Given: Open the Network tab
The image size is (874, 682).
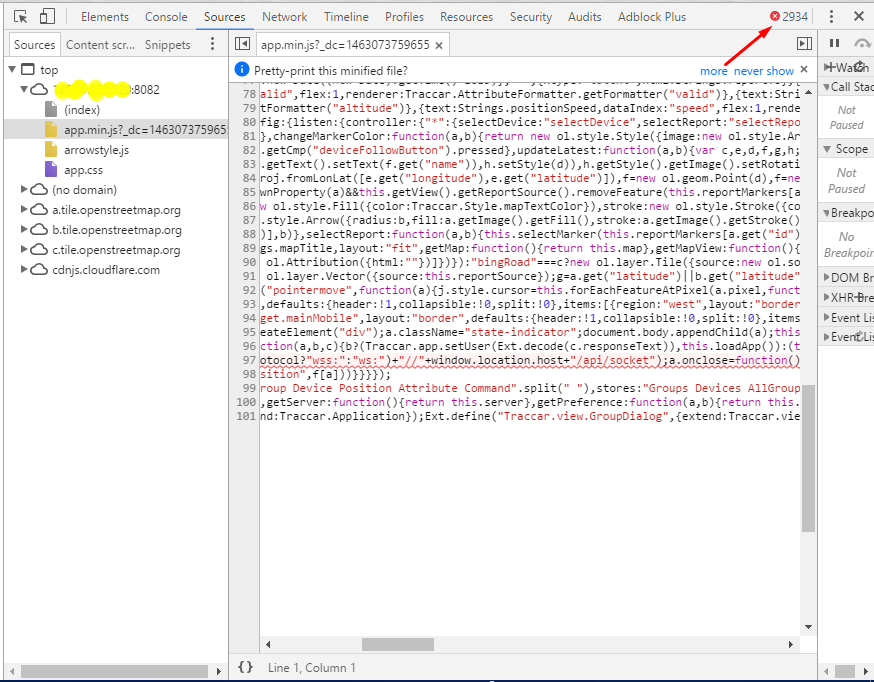Looking at the screenshot, I should coord(284,17).
